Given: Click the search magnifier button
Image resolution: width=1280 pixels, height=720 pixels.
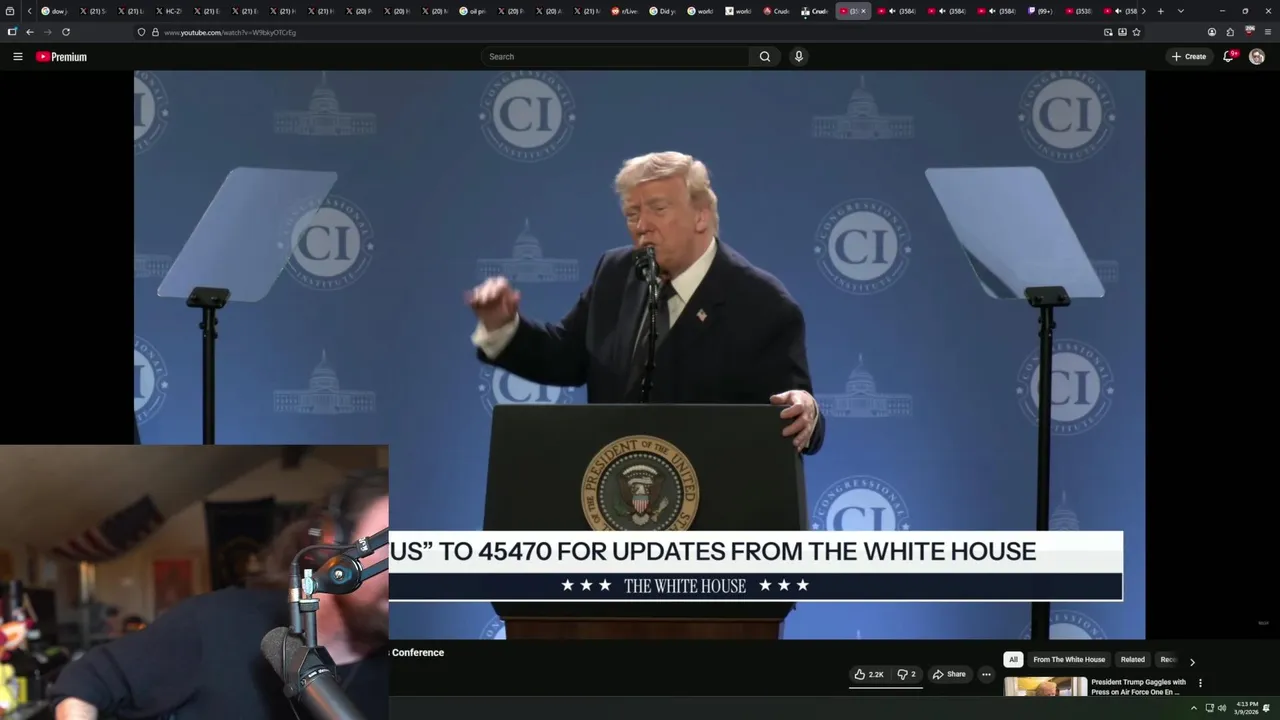Looking at the screenshot, I should click(x=765, y=57).
